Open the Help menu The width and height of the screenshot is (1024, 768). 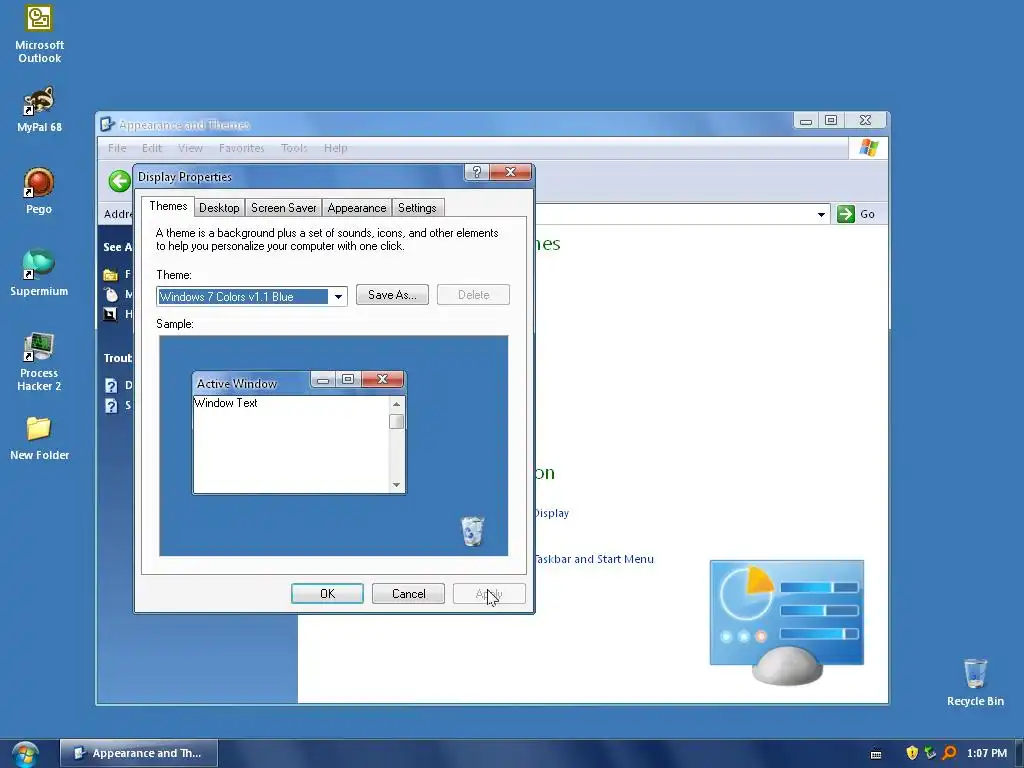coord(336,148)
